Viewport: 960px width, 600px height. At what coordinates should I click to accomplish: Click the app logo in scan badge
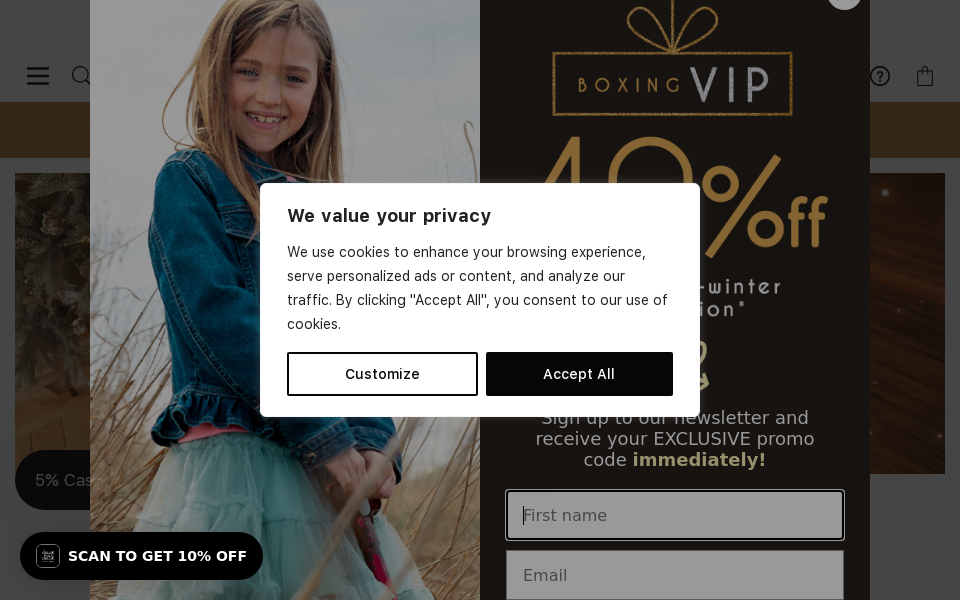(48, 556)
